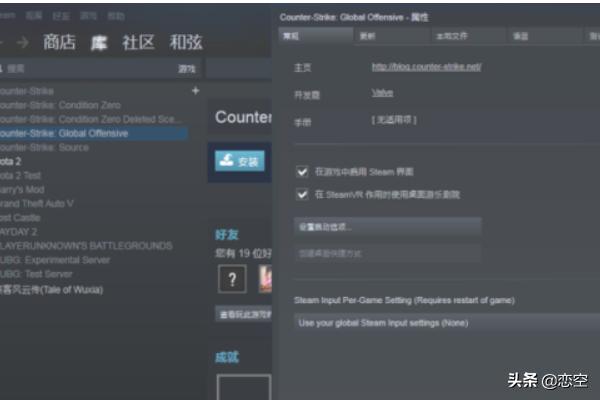Click the forward navigation arrow in Steam
Viewport: 600px width, 400px height.
click(x=23, y=42)
